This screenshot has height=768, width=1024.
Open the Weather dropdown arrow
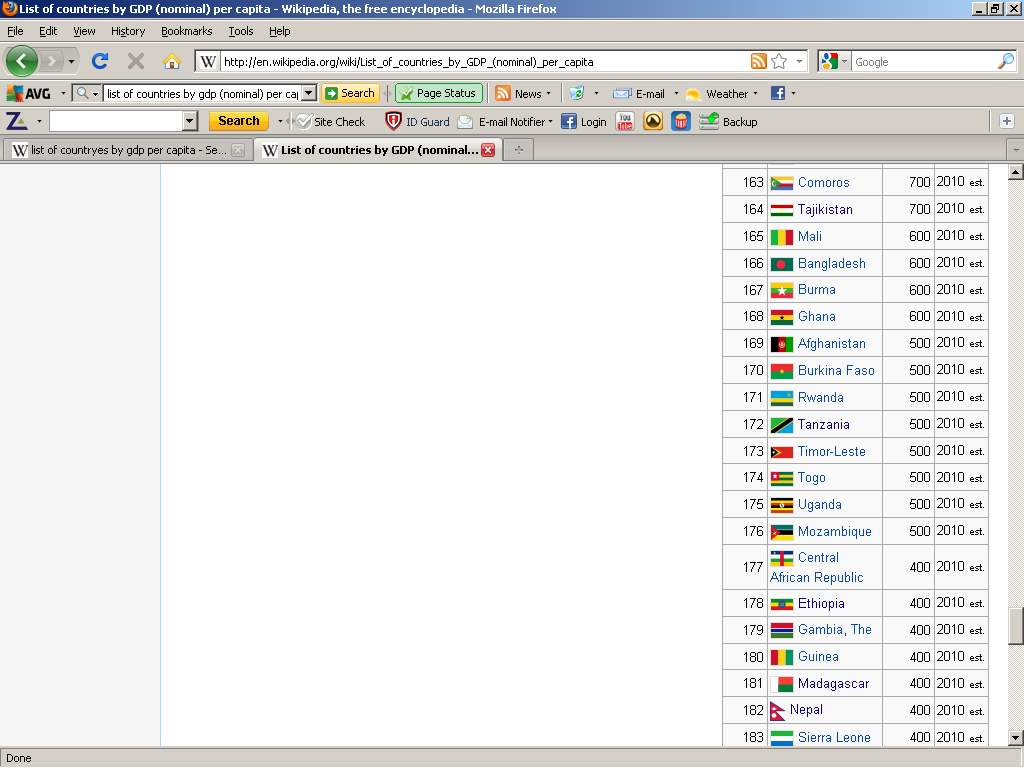coord(755,94)
